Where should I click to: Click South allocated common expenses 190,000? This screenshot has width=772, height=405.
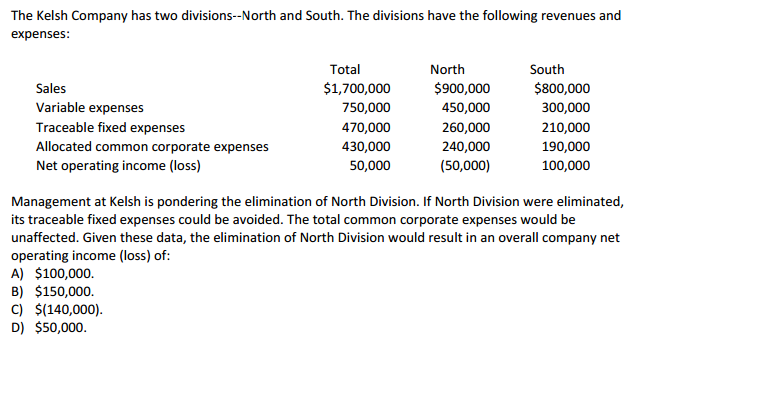click(x=566, y=147)
